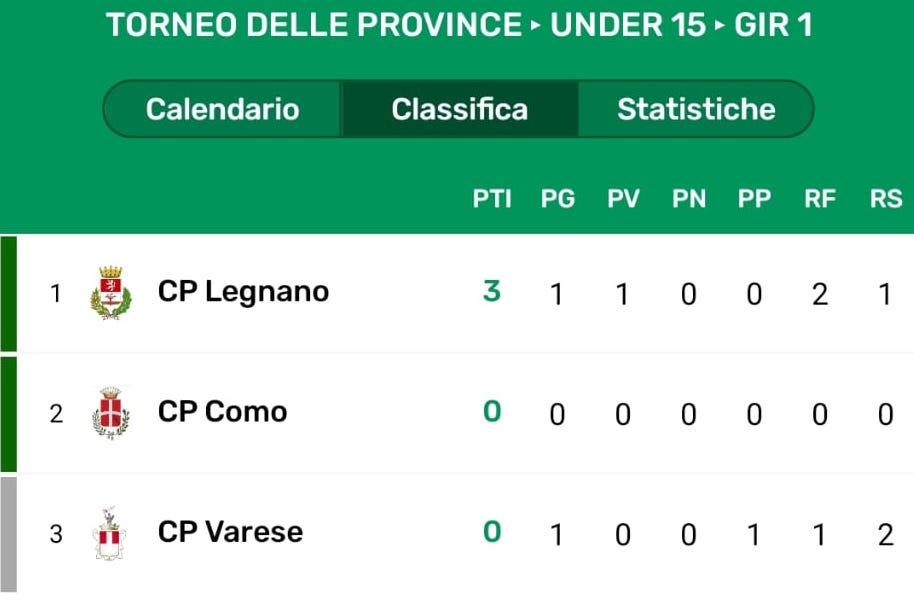Viewport: 914px width, 608px height.
Task: Click TORNEO DELLE PROVINCE in the title
Action: coord(314,25)
